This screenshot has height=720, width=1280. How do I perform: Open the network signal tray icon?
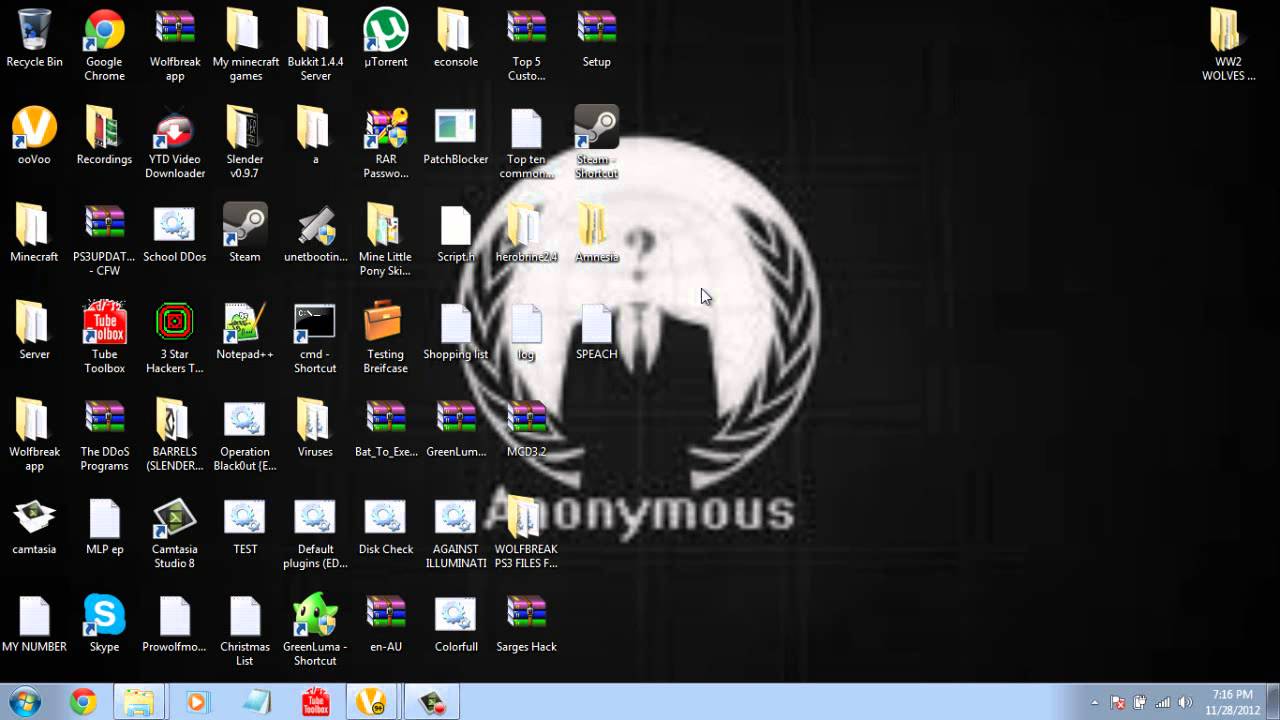[x=1162, y=703]
